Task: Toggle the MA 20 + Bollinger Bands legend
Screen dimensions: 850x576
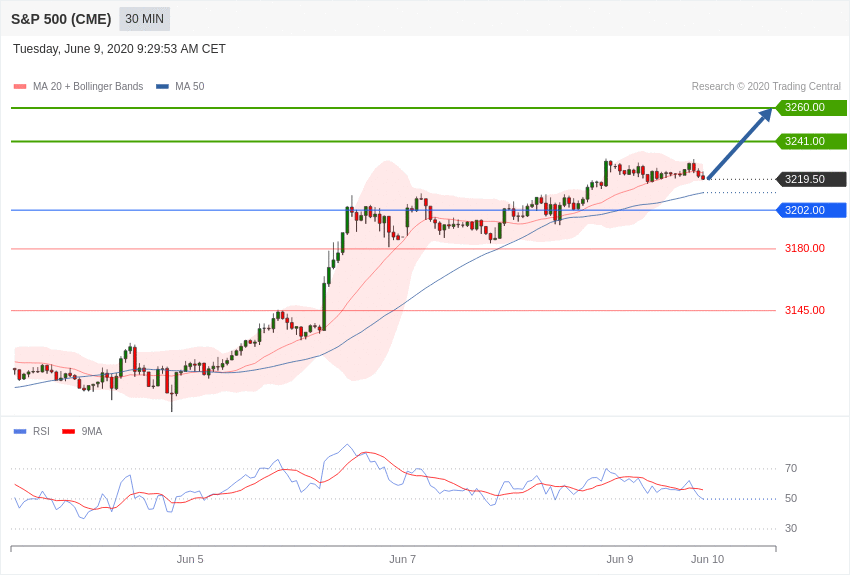Action: coord(88,87)
